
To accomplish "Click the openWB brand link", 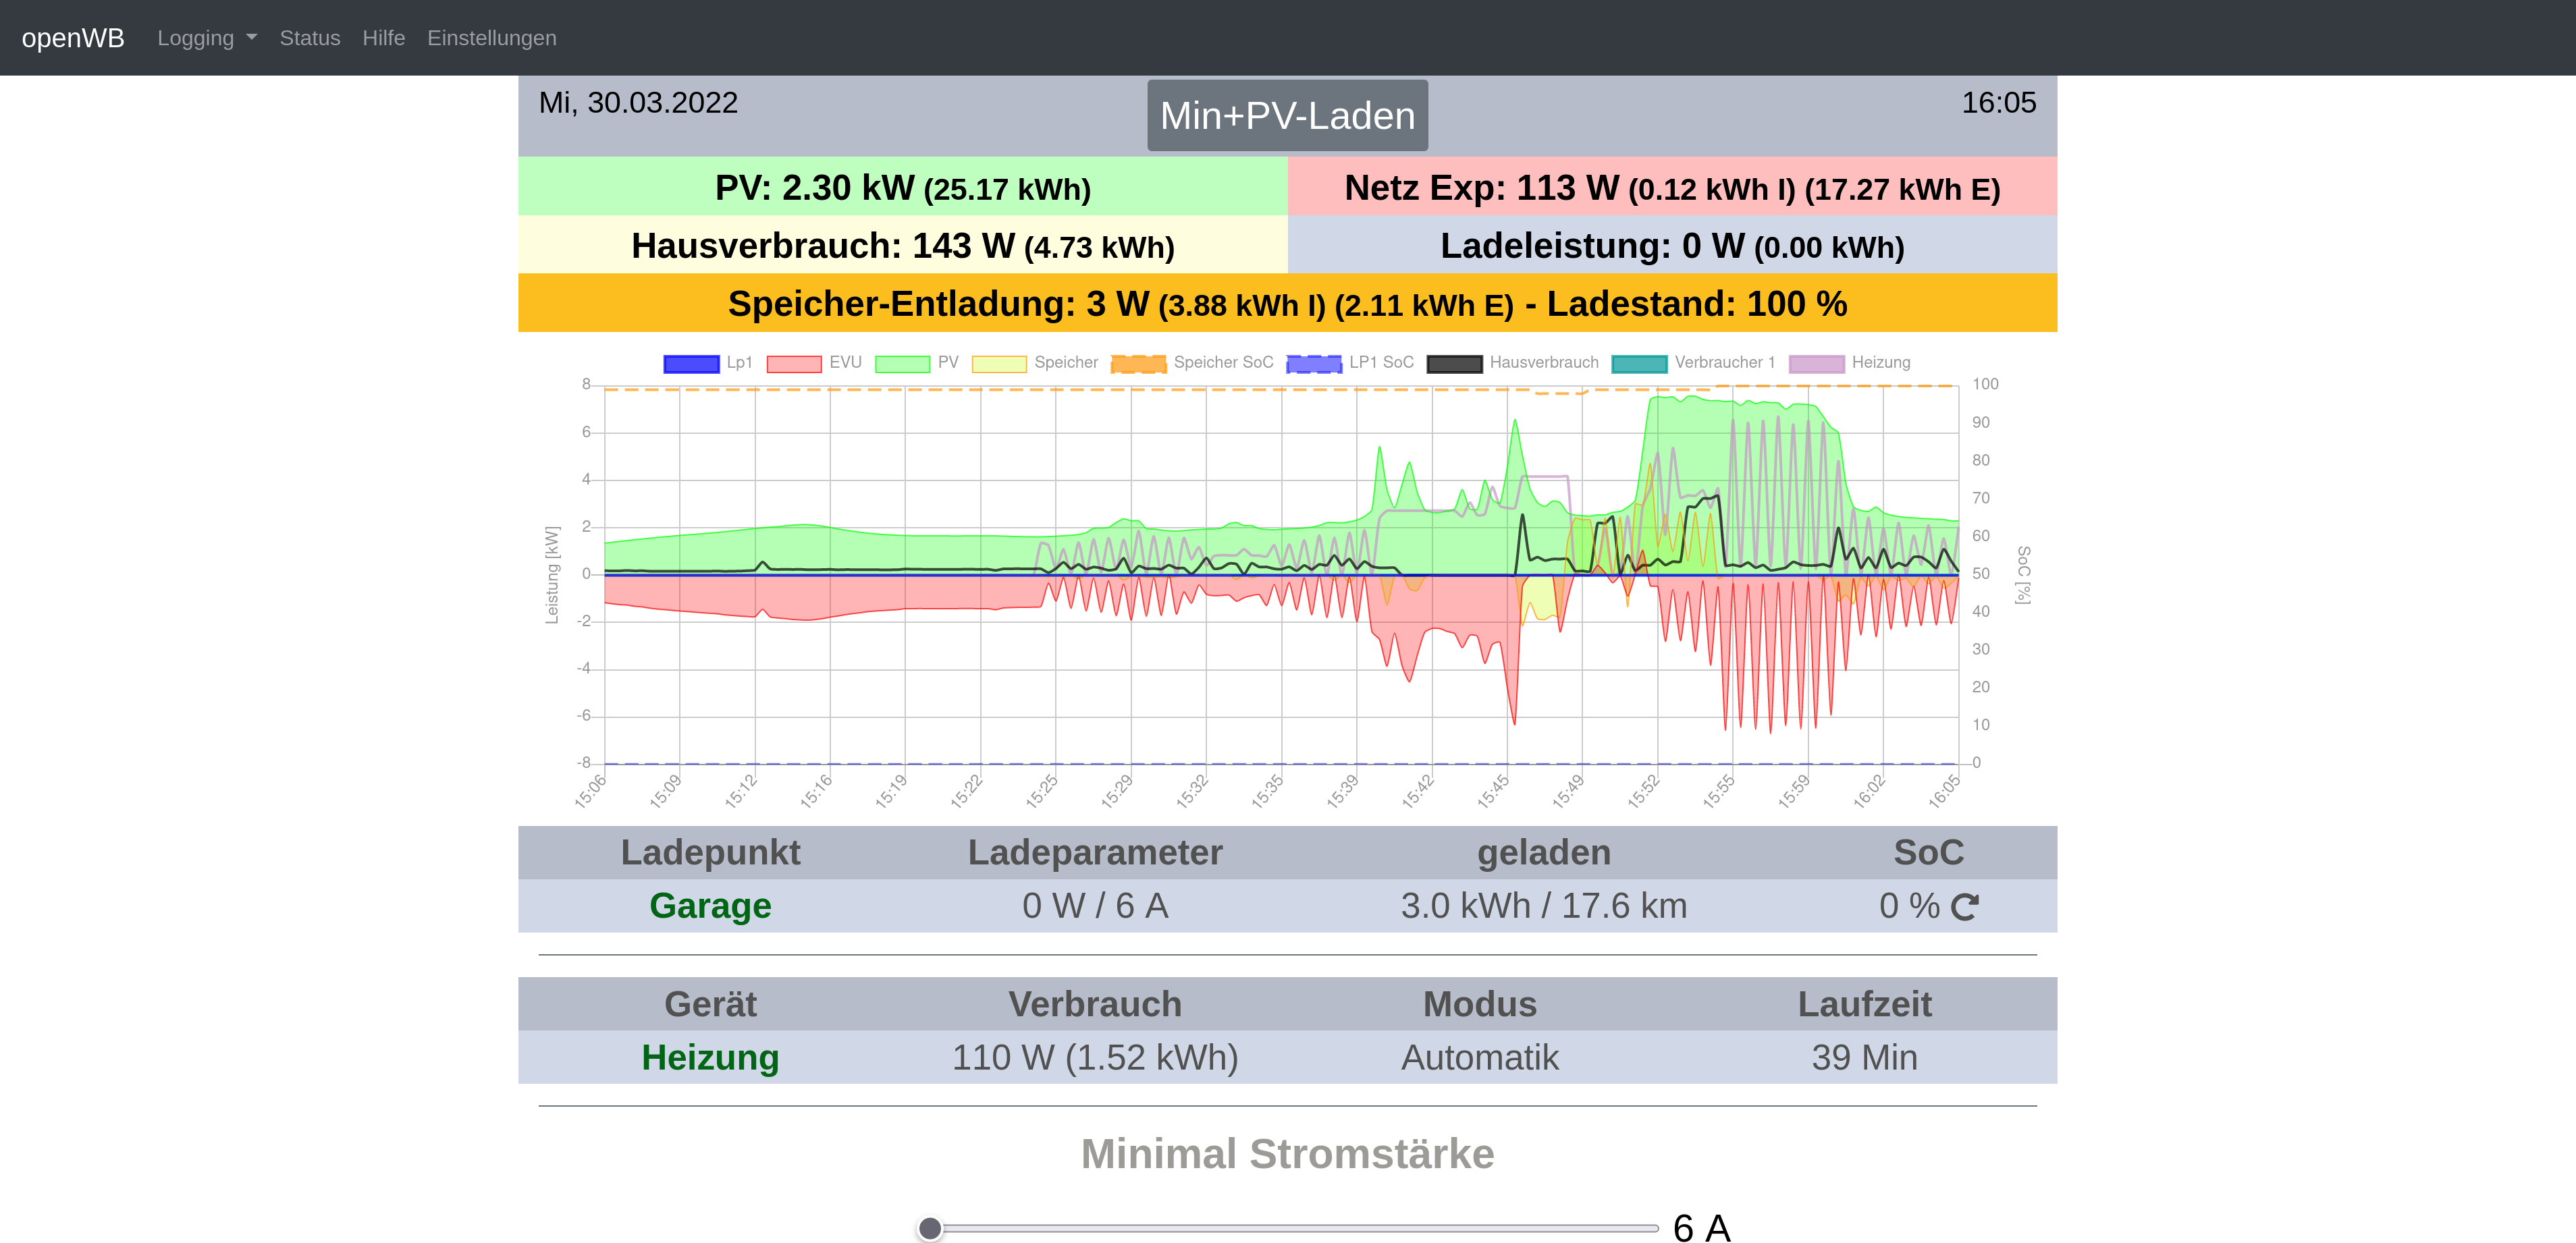I will [x=73, y=38].
